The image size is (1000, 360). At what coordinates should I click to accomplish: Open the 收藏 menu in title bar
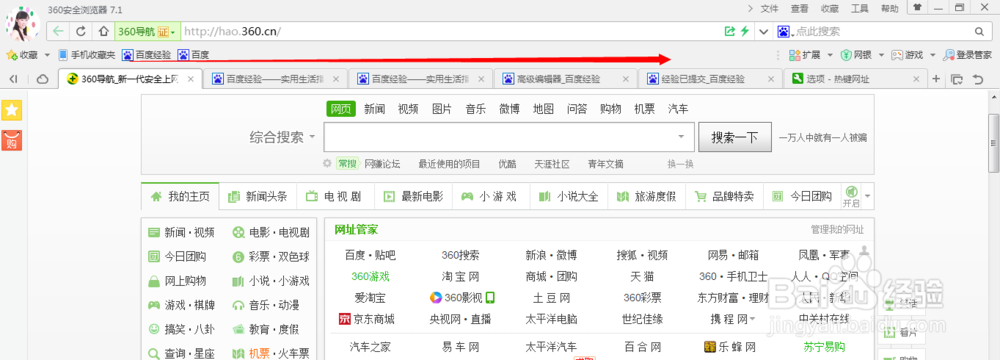click(830, 9)
